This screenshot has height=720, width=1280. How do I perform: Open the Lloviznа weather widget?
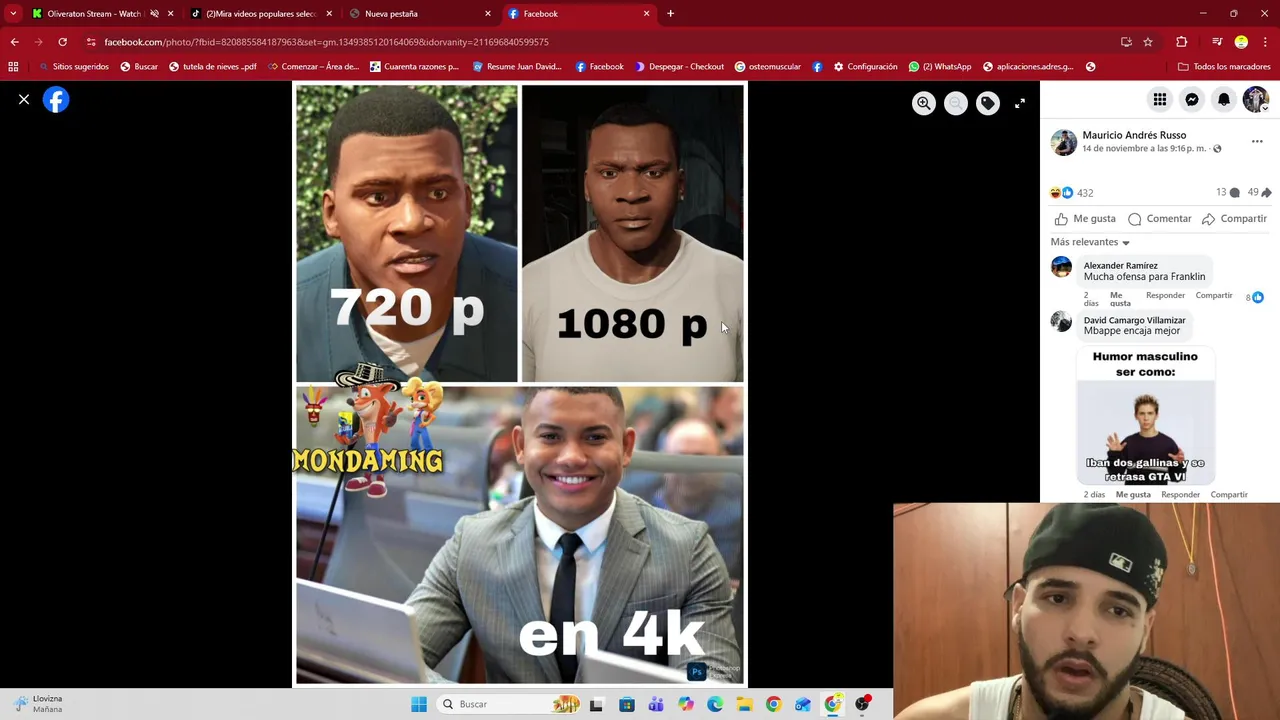click(x=40, y=704)
